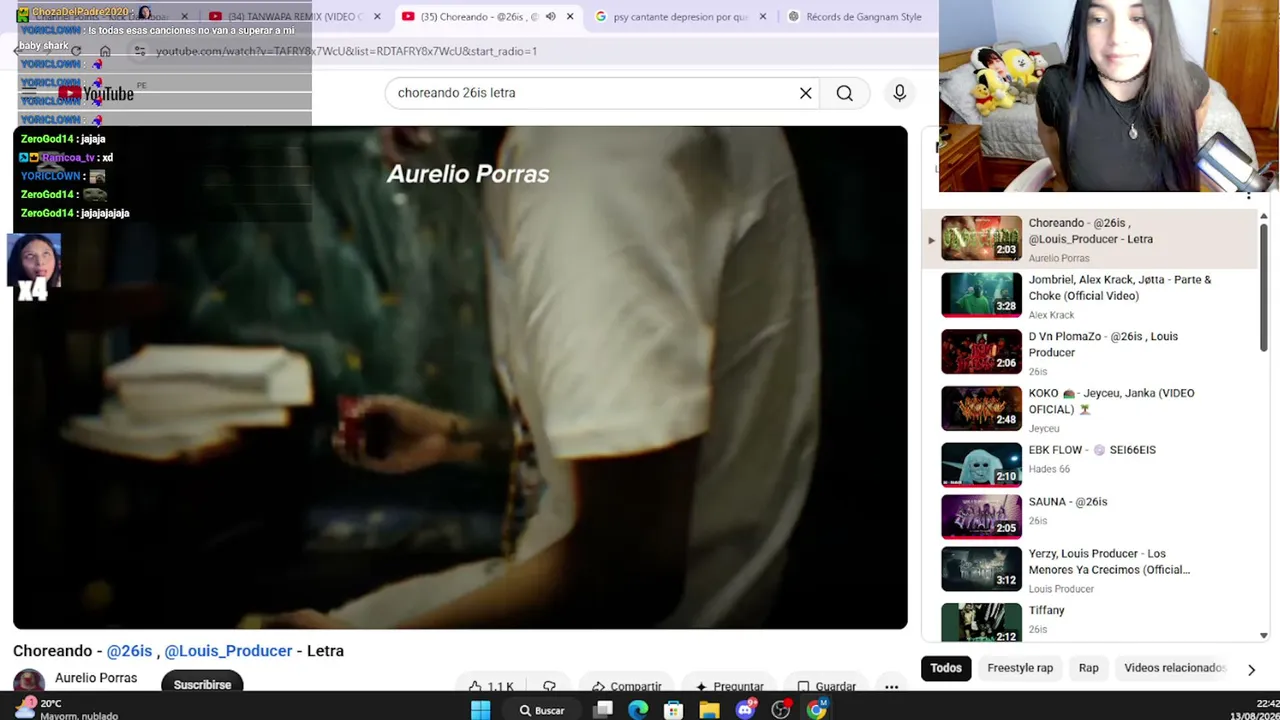Go to the YouTube home logo
The width and height of the screenshot is (1280, 720).
96,94
